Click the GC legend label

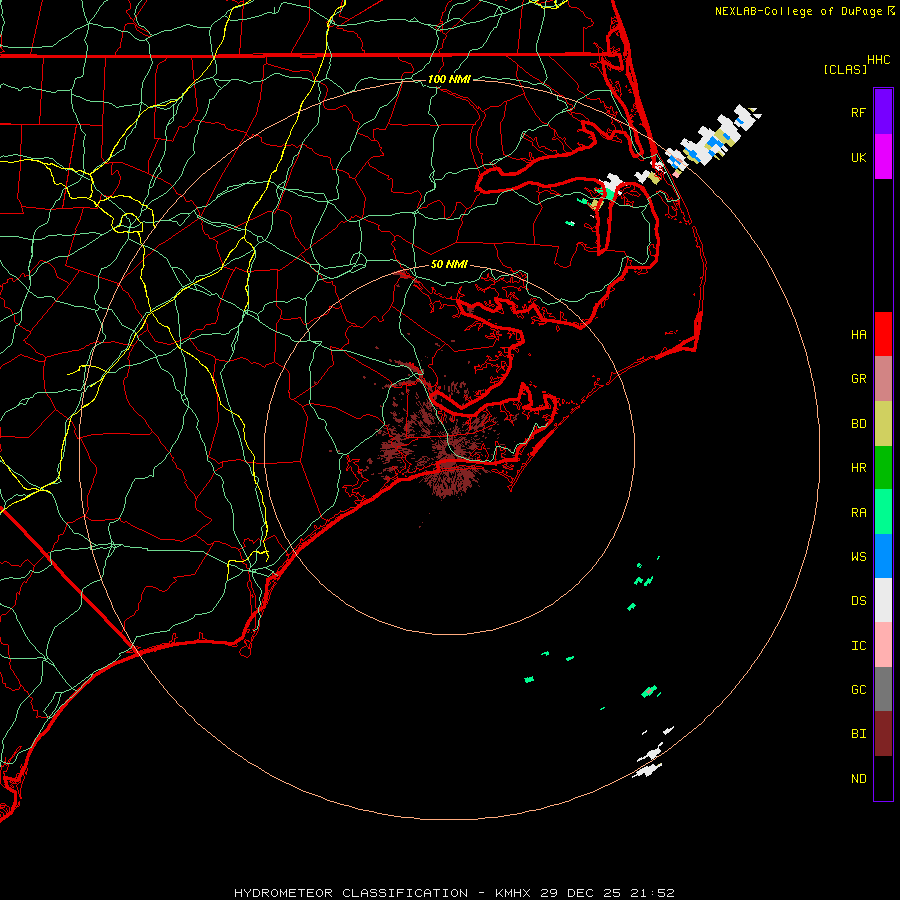click(858, 690)
